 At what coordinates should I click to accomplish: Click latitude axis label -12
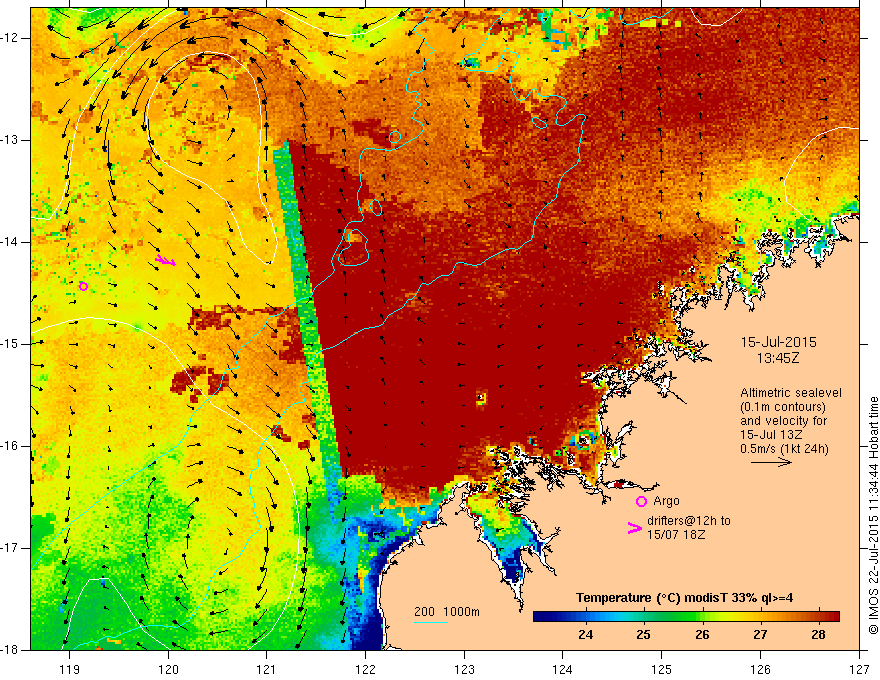click(x=11, y=38)
